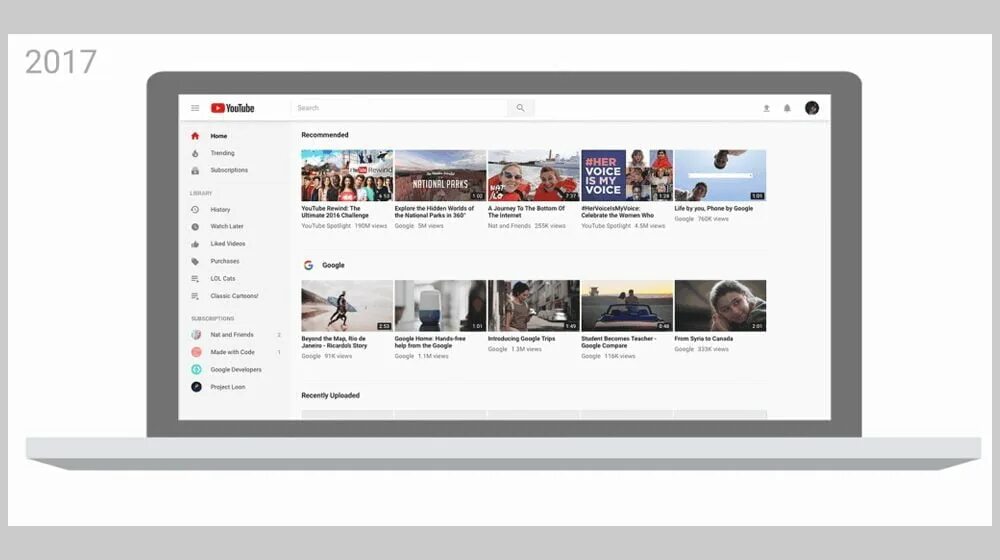Image resolution: width=1000 pixels, height=560 pixels.
Task: Click the Trending flame icon
Action: tap(195, 153)
